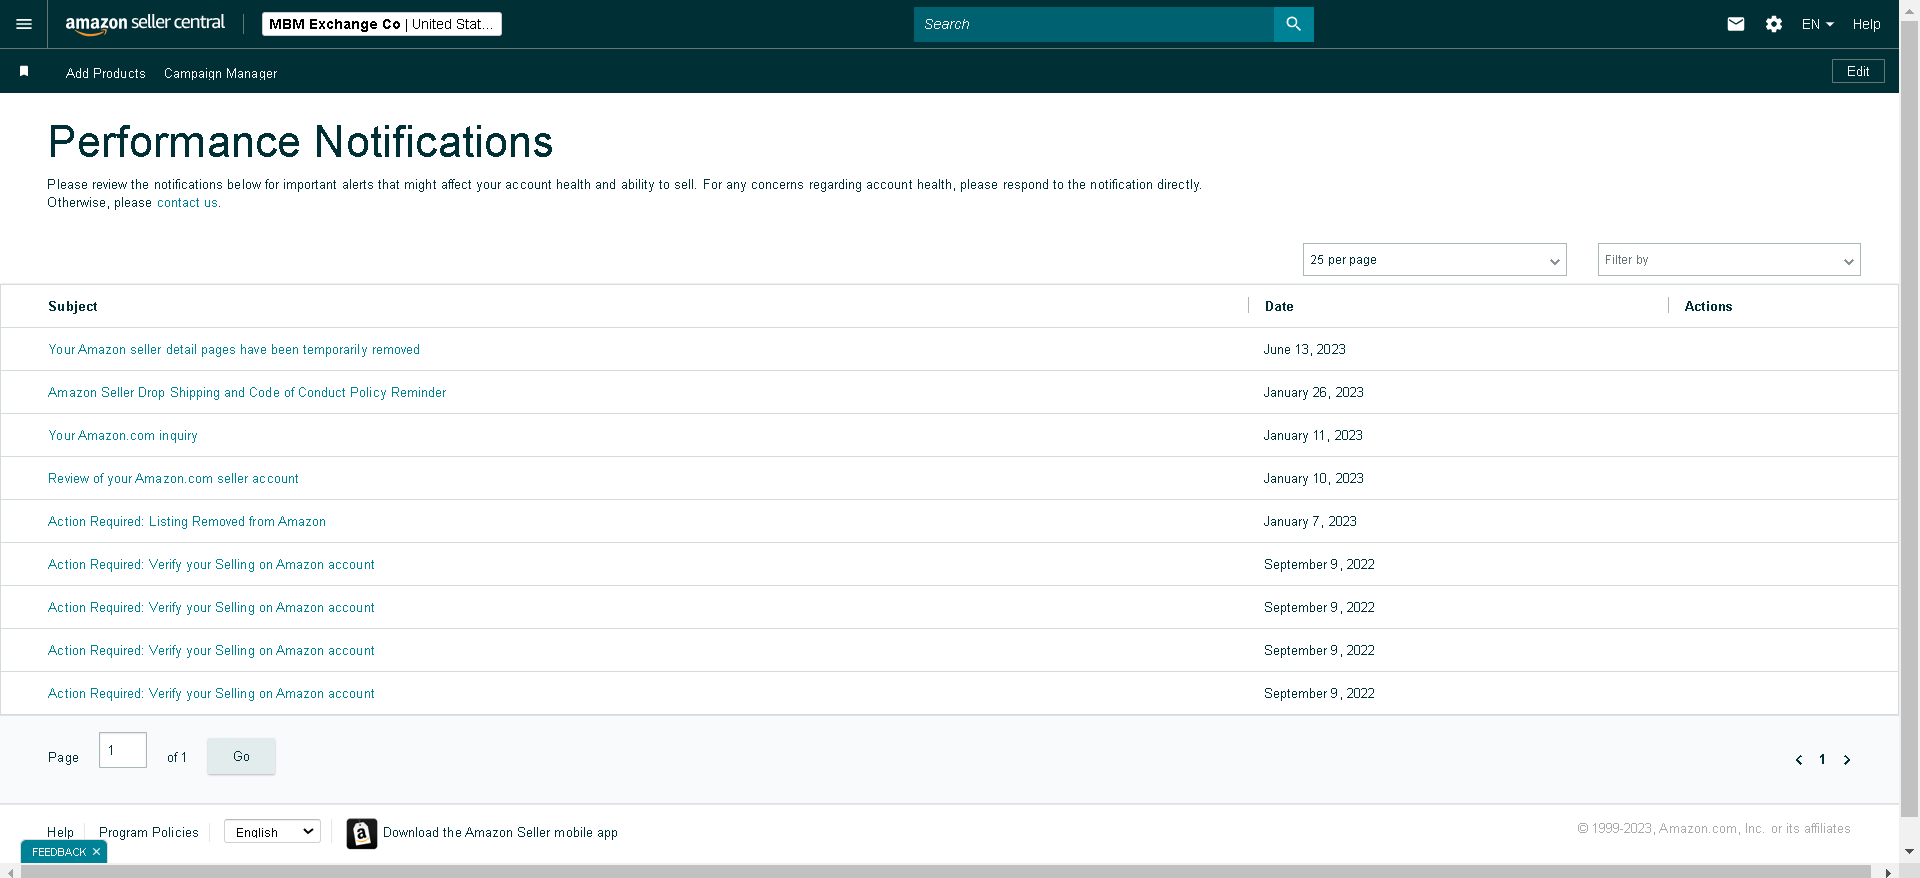Screen dimensions: 1920x878
Task: Click the Subject column header
Action: (x=73, y=307)
